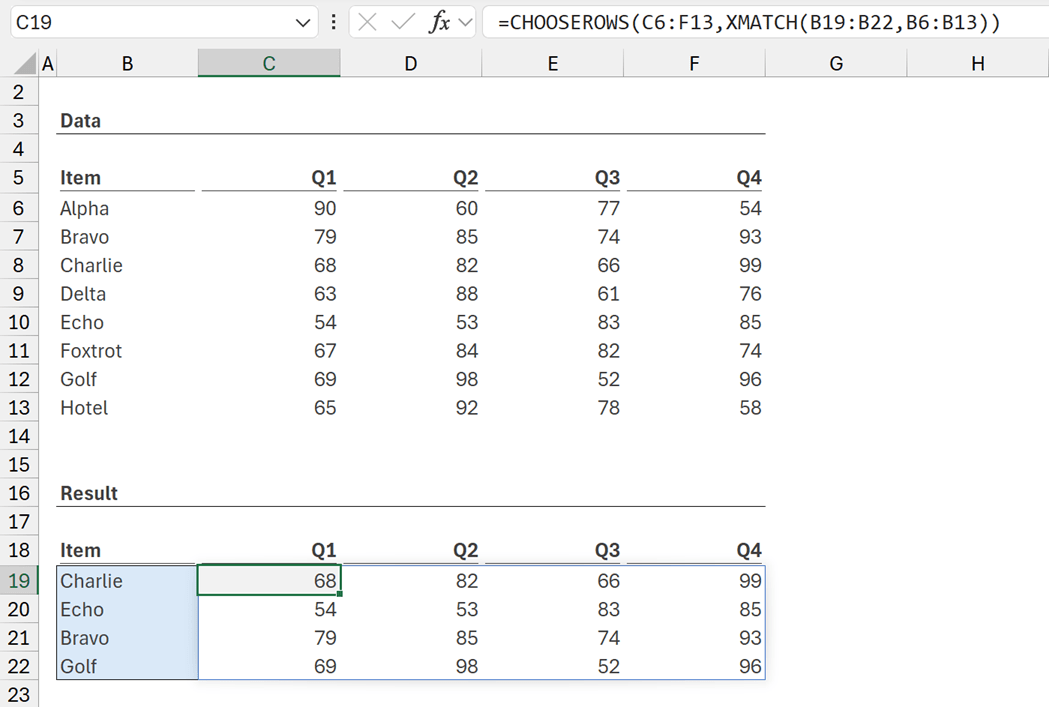
Task: Expand the dropdown arrow next to fx
Action: (466, 23)
